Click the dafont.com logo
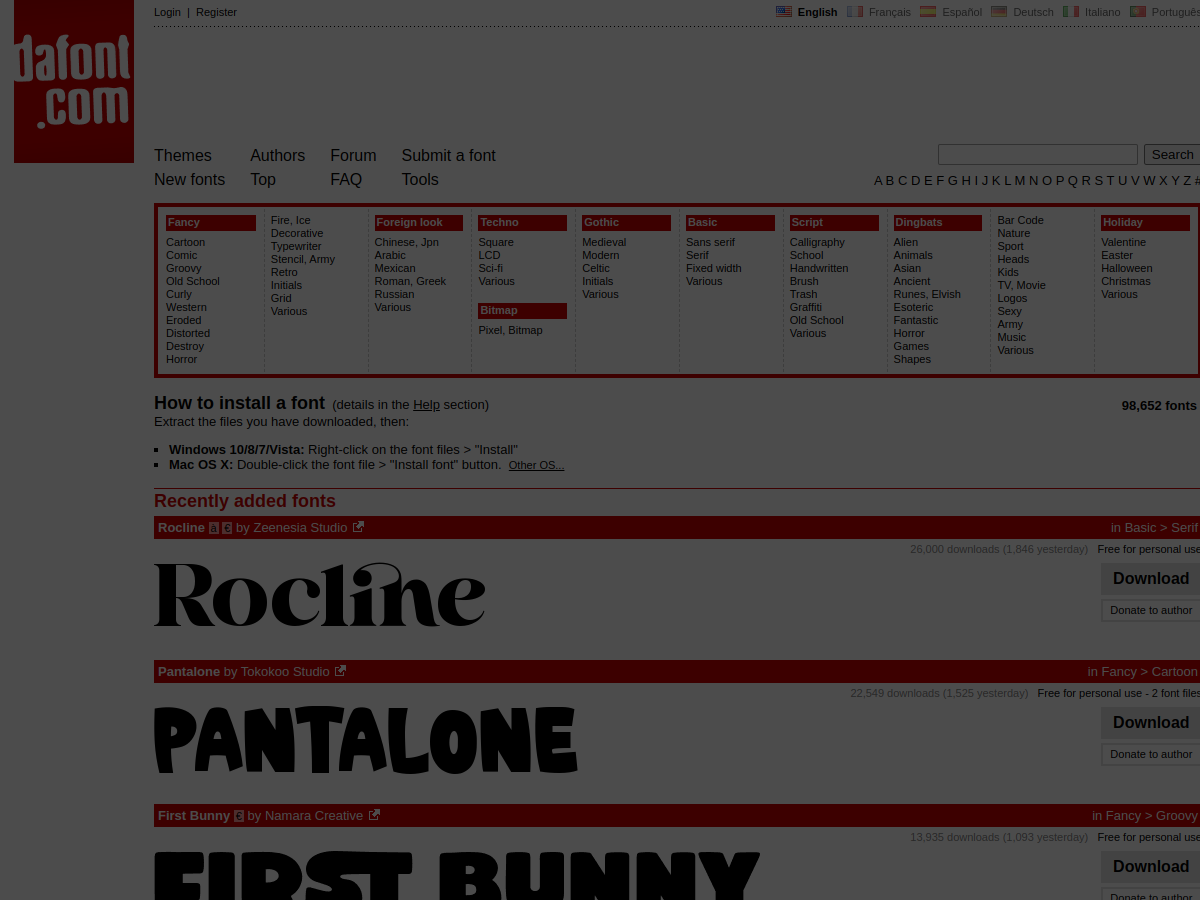 (74, 81)
